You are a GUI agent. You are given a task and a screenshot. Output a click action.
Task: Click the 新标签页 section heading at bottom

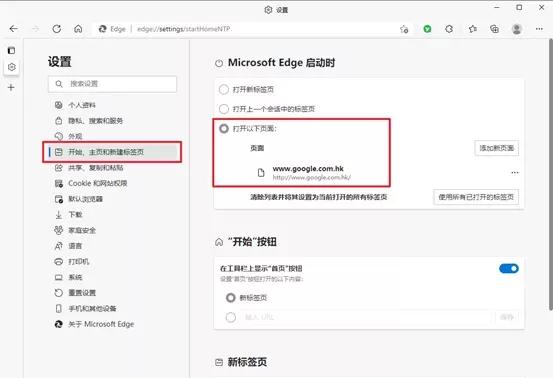pyautogui.click(x=247, y=362)
